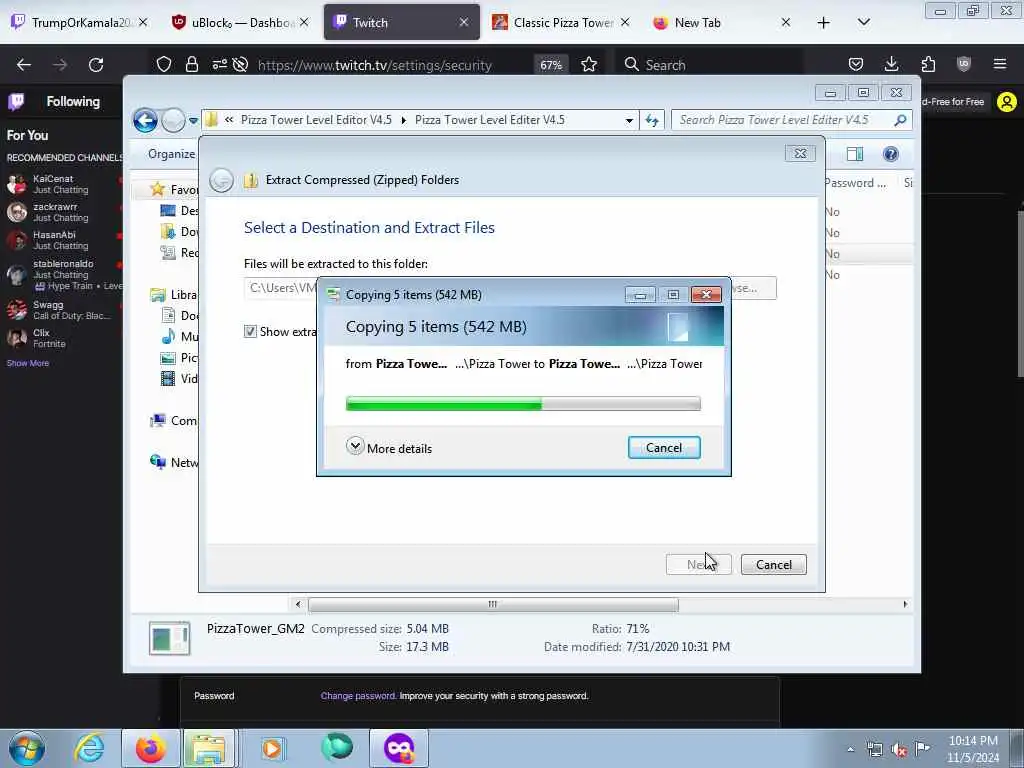Screen dimensions: 1024x768
Task: Click Explorer forward navigation arrow
Action: click(x=173, y=120)
